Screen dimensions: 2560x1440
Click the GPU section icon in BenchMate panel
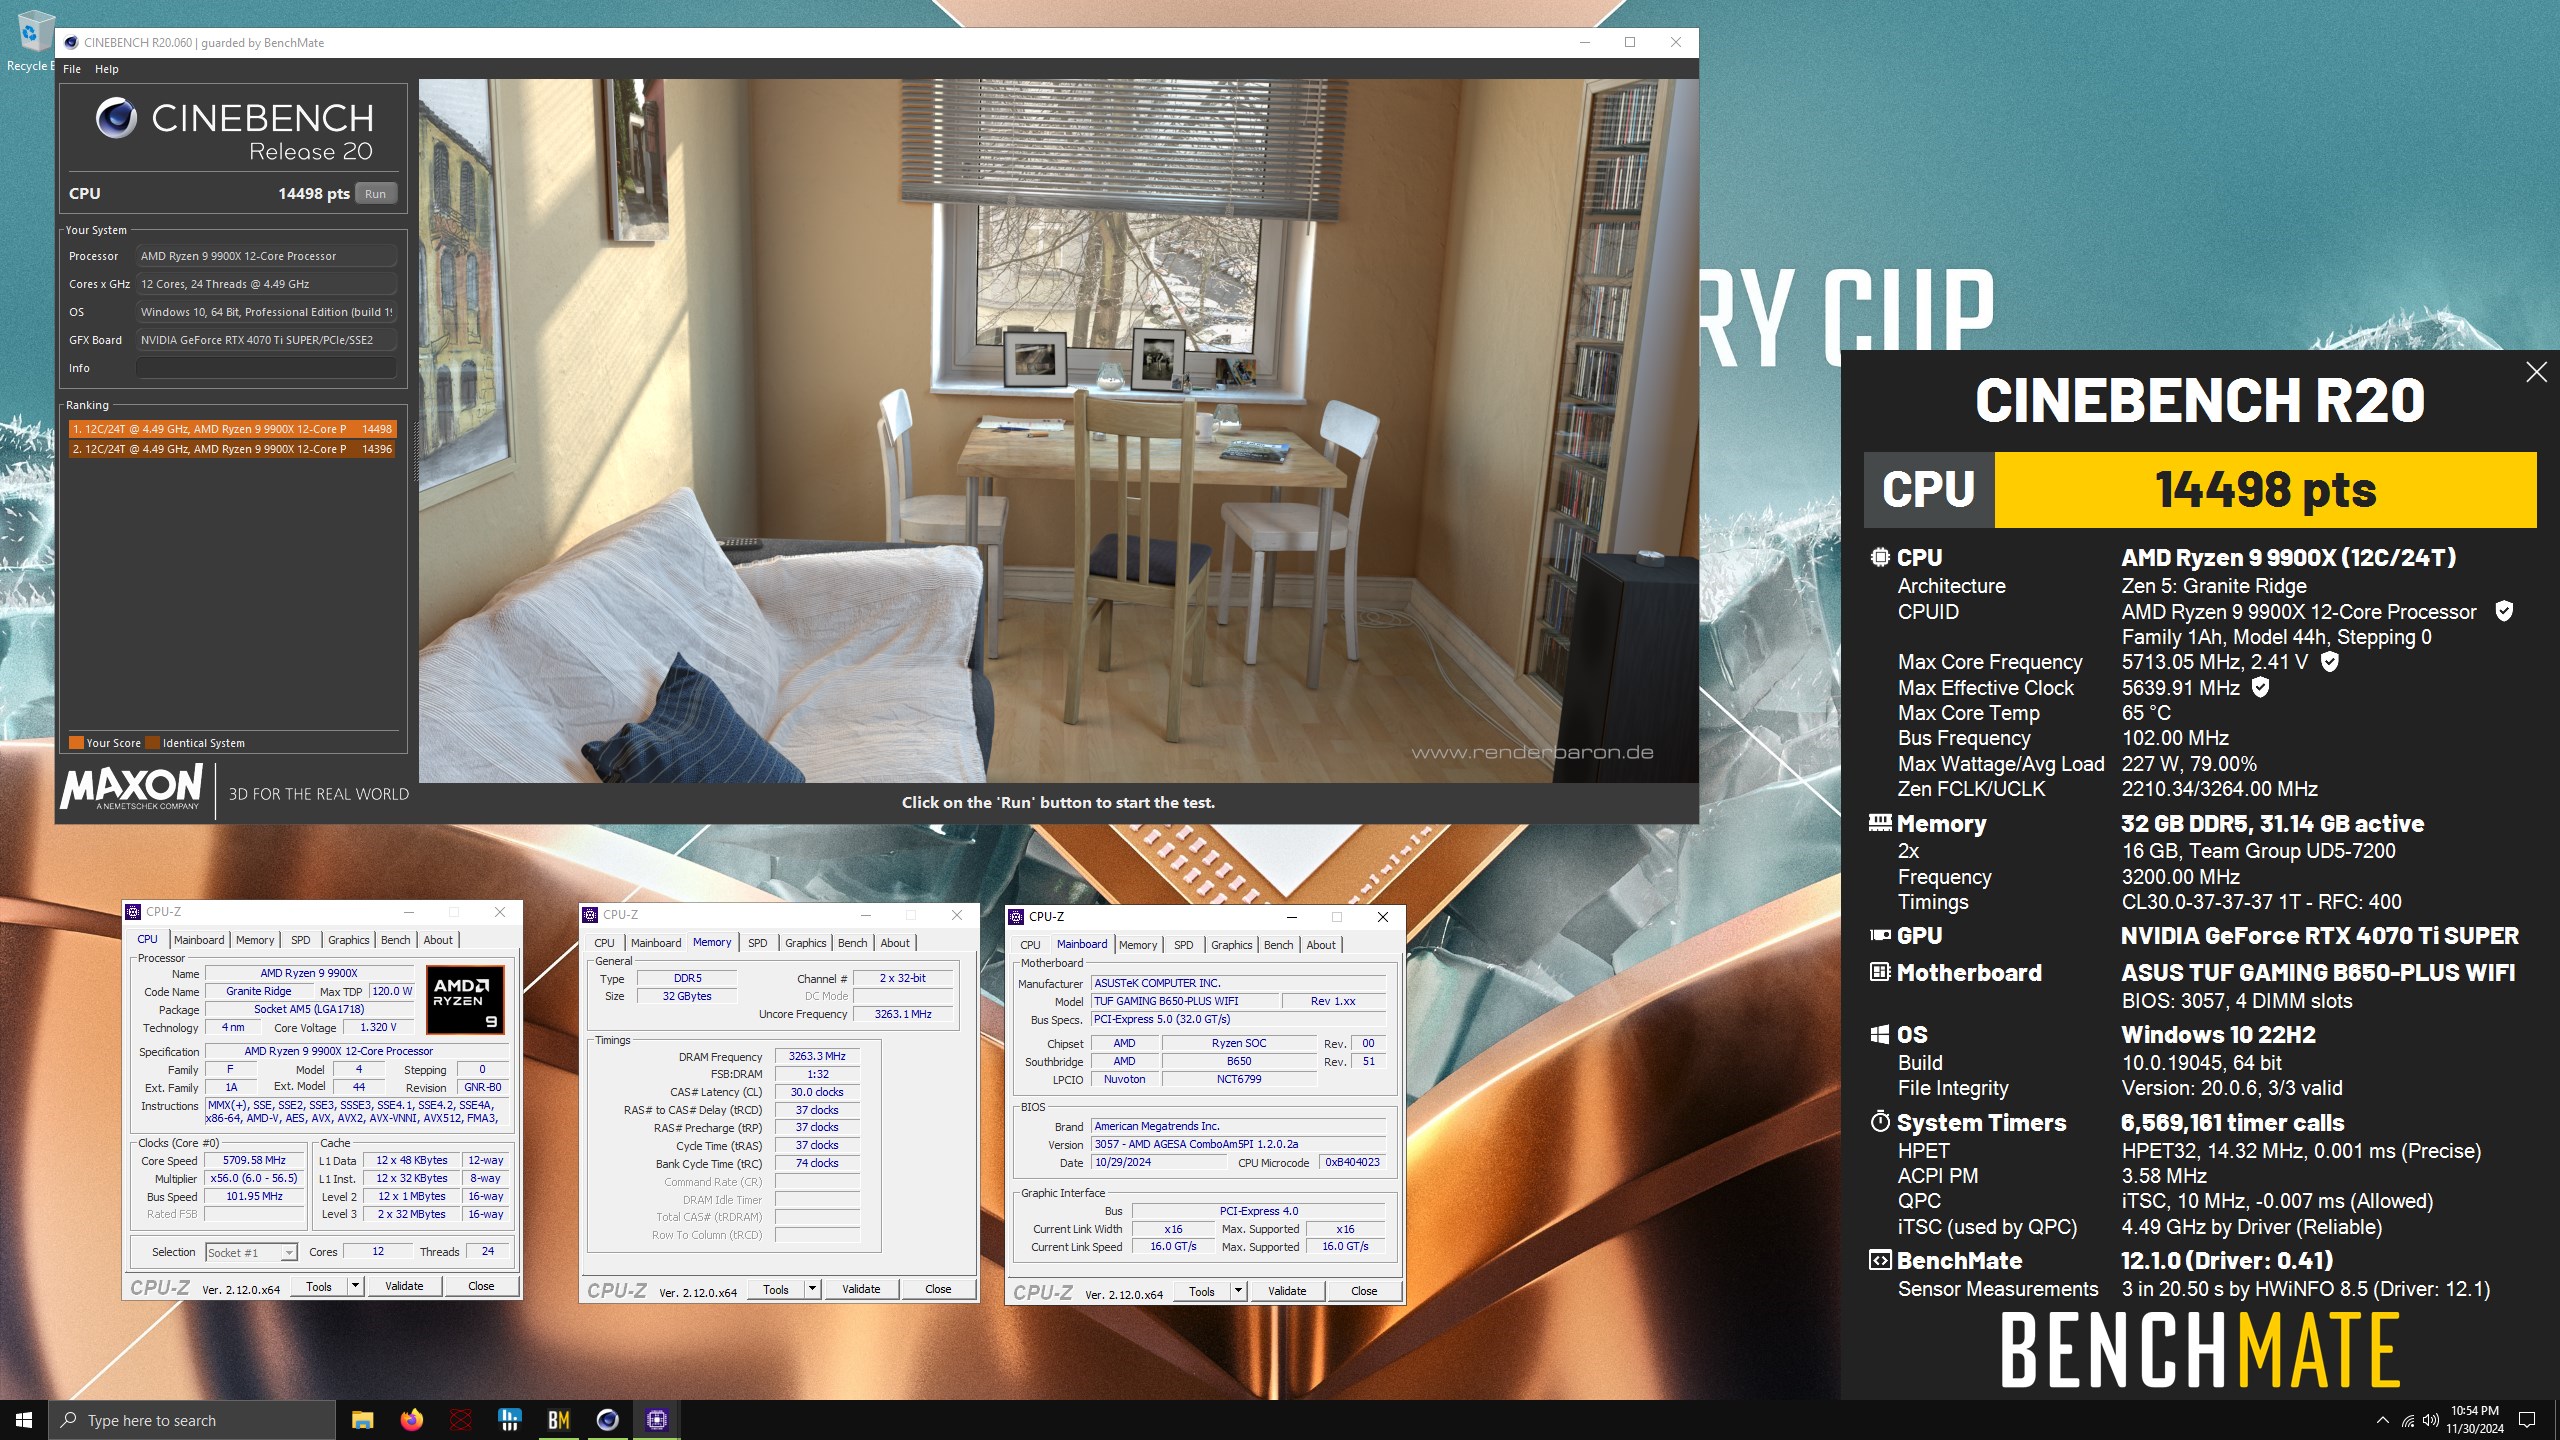[x=1880, y=935]
